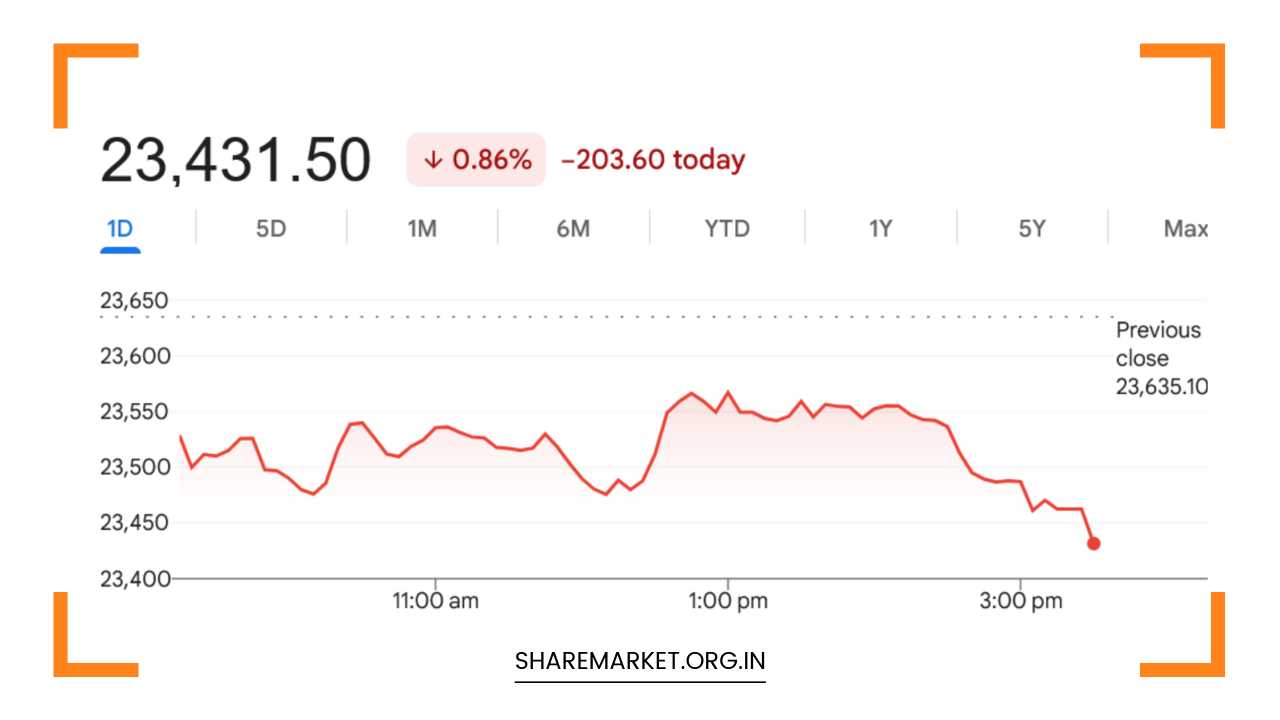Open the SHAREMARKET.ORG.IN link
The width and height of the screenshot is (1280, 720).
click(x=640, y=662)
